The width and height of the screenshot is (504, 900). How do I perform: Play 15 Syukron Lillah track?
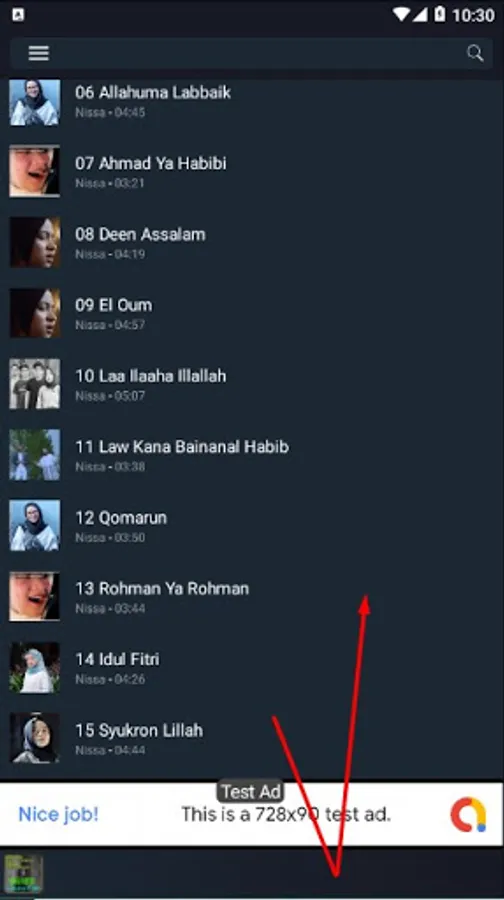[x=252, y=738]
